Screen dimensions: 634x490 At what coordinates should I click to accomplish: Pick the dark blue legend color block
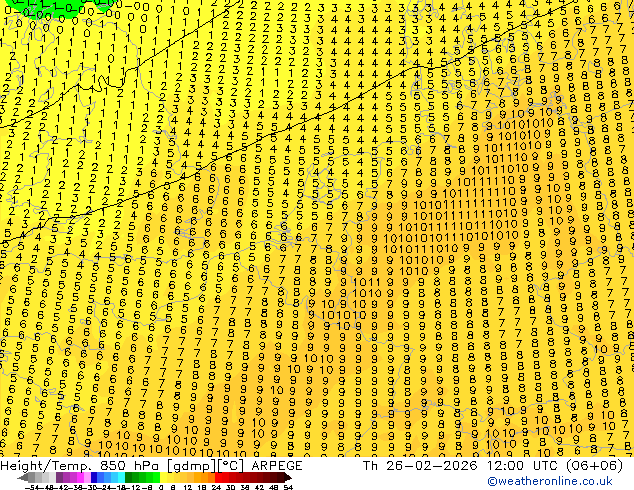tap(94, 477)
